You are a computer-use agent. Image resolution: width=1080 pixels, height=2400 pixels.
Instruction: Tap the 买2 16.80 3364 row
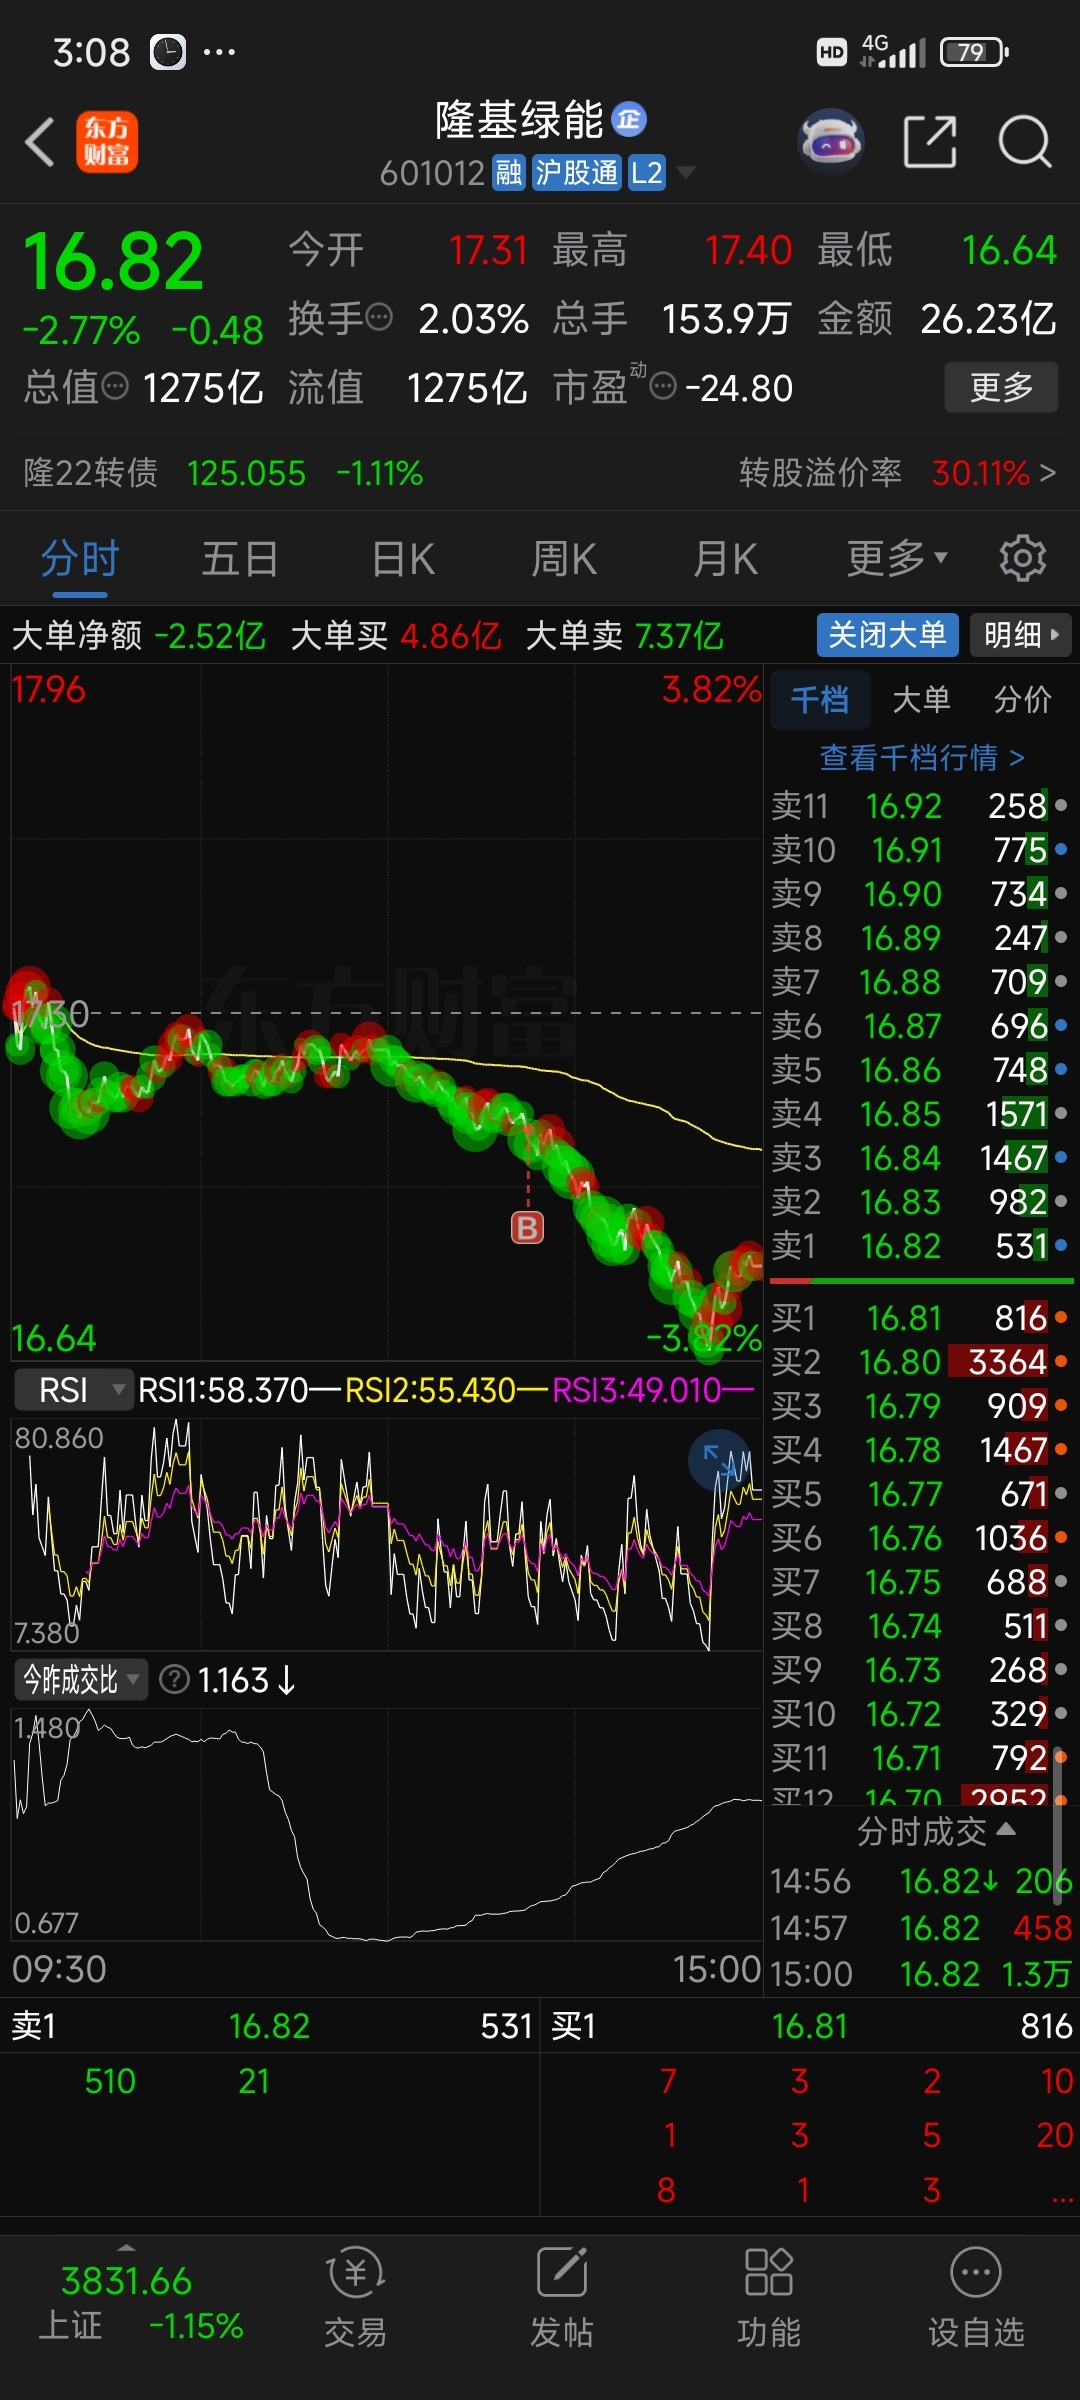[919, 1362]
